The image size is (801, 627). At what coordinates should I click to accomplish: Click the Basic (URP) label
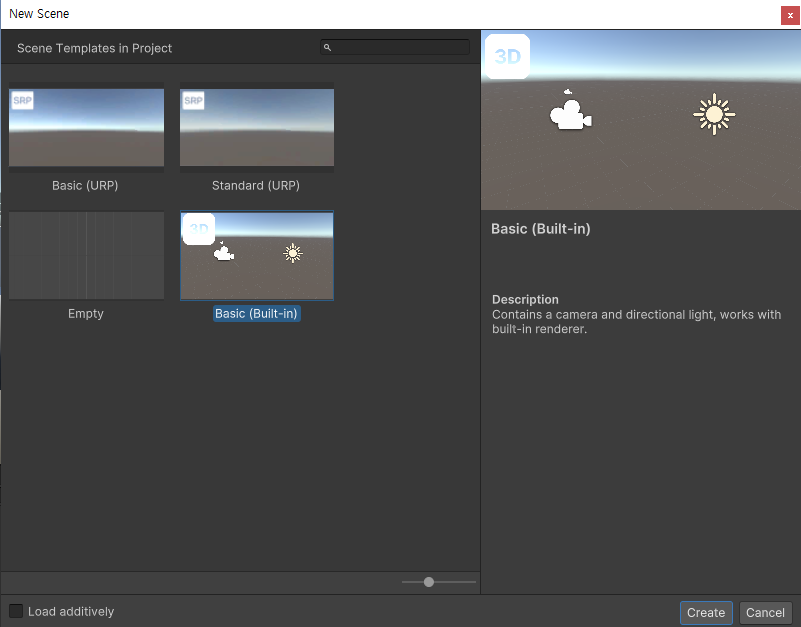click(x=85, y=185)
